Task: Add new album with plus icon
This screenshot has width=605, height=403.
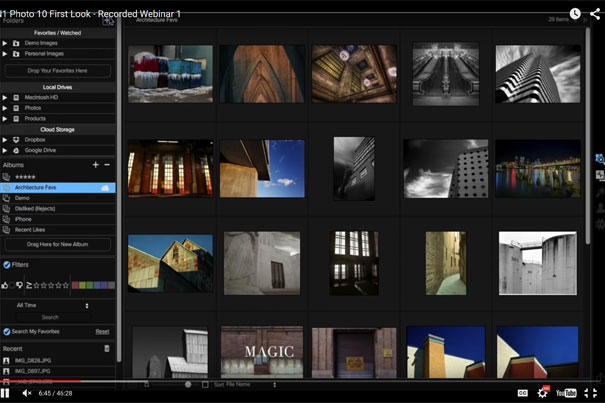Action: tap(96, 165)
